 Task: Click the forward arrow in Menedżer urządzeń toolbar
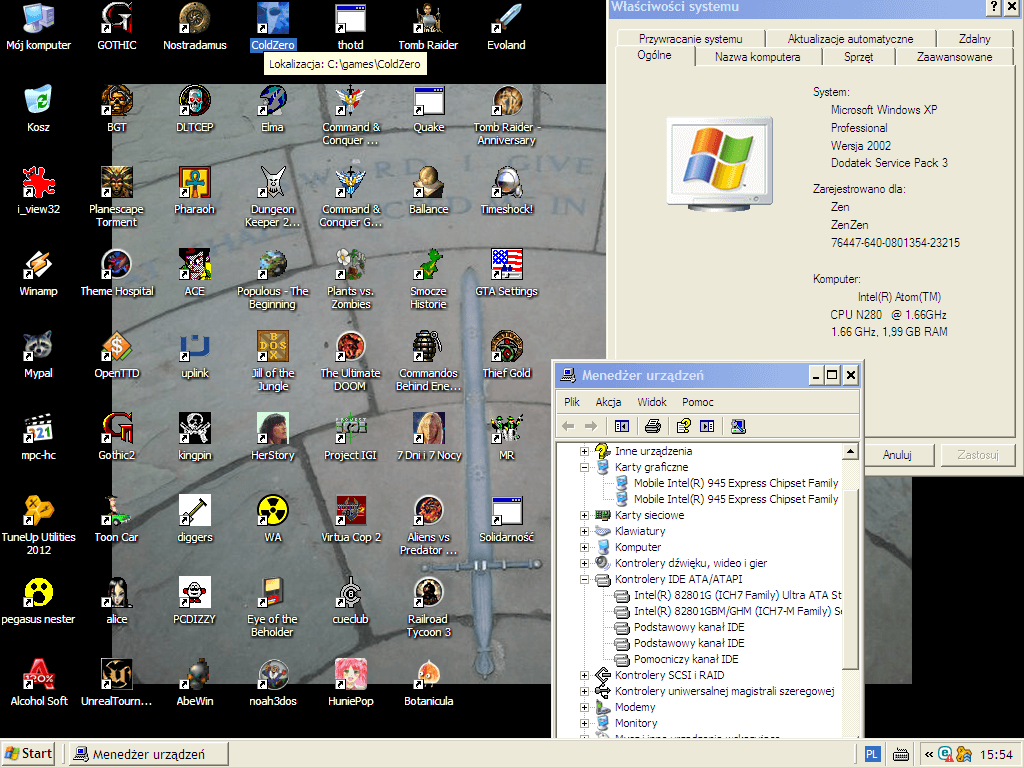coord(591,426)
